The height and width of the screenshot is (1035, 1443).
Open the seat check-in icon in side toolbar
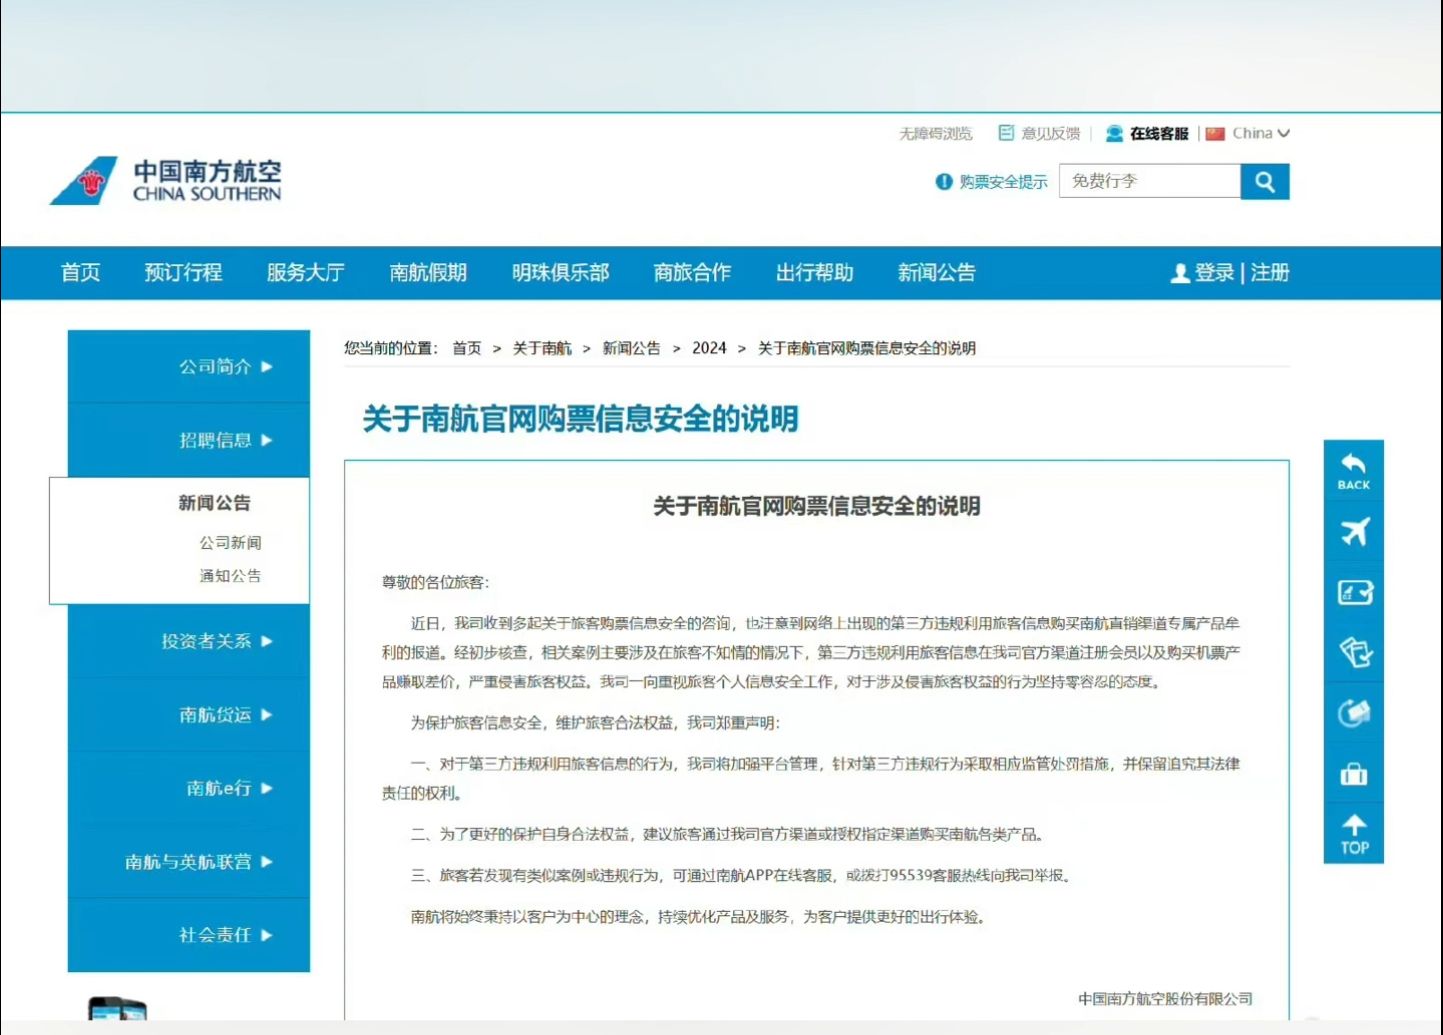1353,592
